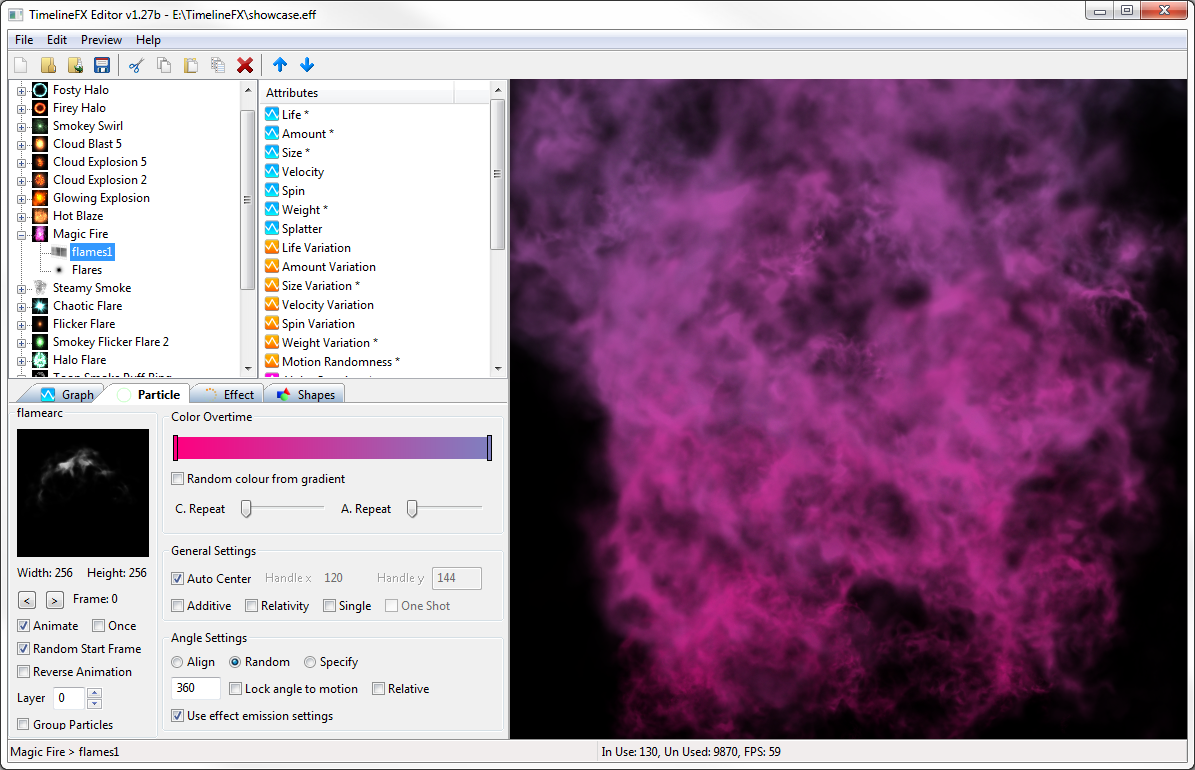Select the Align angle radio button

pyautogui.click(x=177, y=662)
